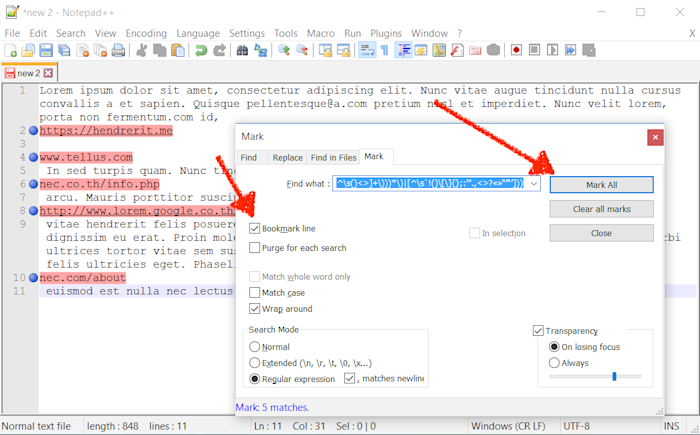This screenshot has width=700, height=435.
Task: Open the User Defined Language icon
Action: click(421, 50)
